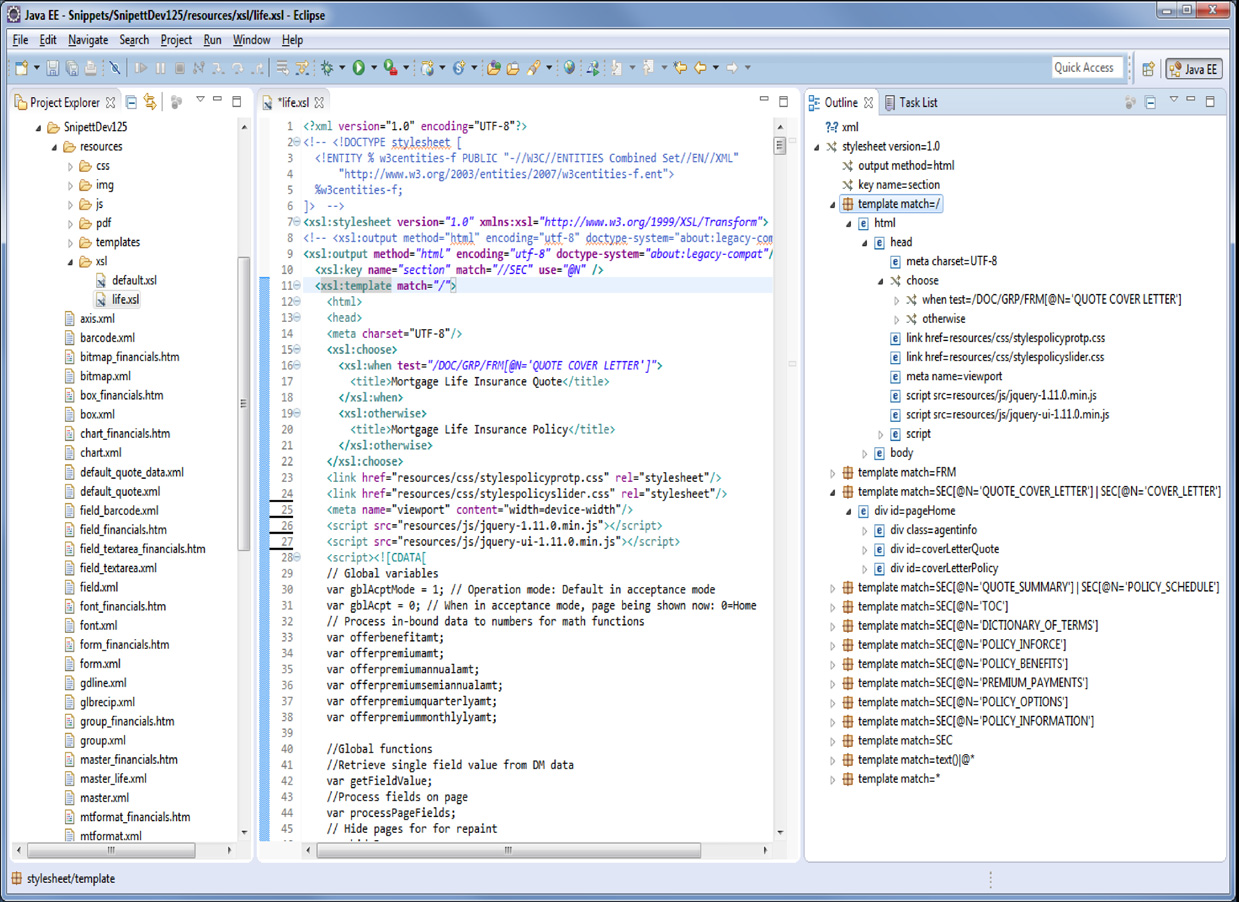Viewport: 1239px width, 902px height.
Task: Switch to the Task List tab
Action: (x=916, y=102)
